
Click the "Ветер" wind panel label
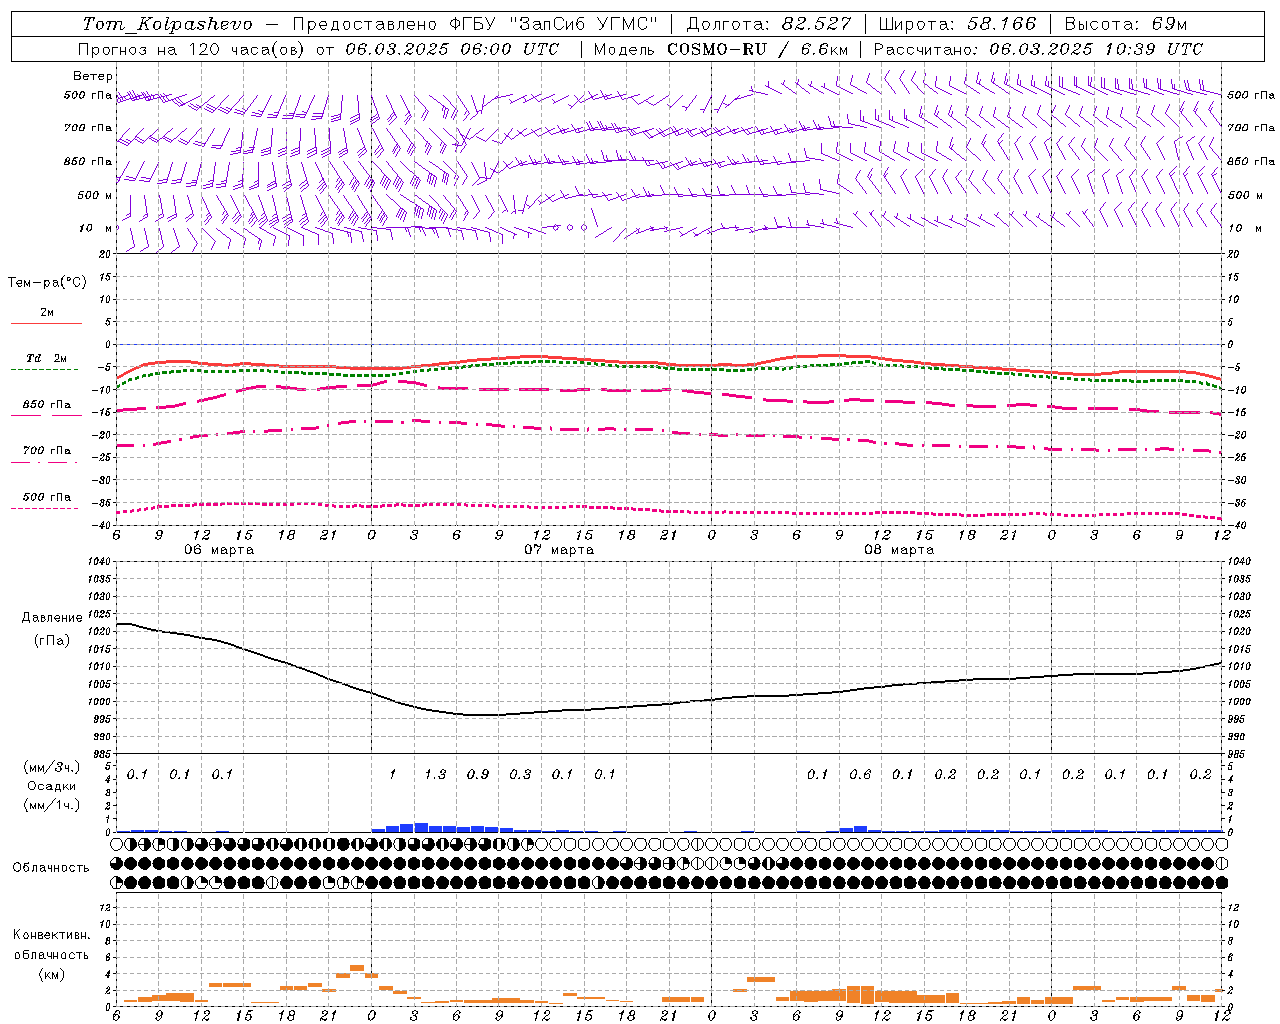click(x=92, y=76)
